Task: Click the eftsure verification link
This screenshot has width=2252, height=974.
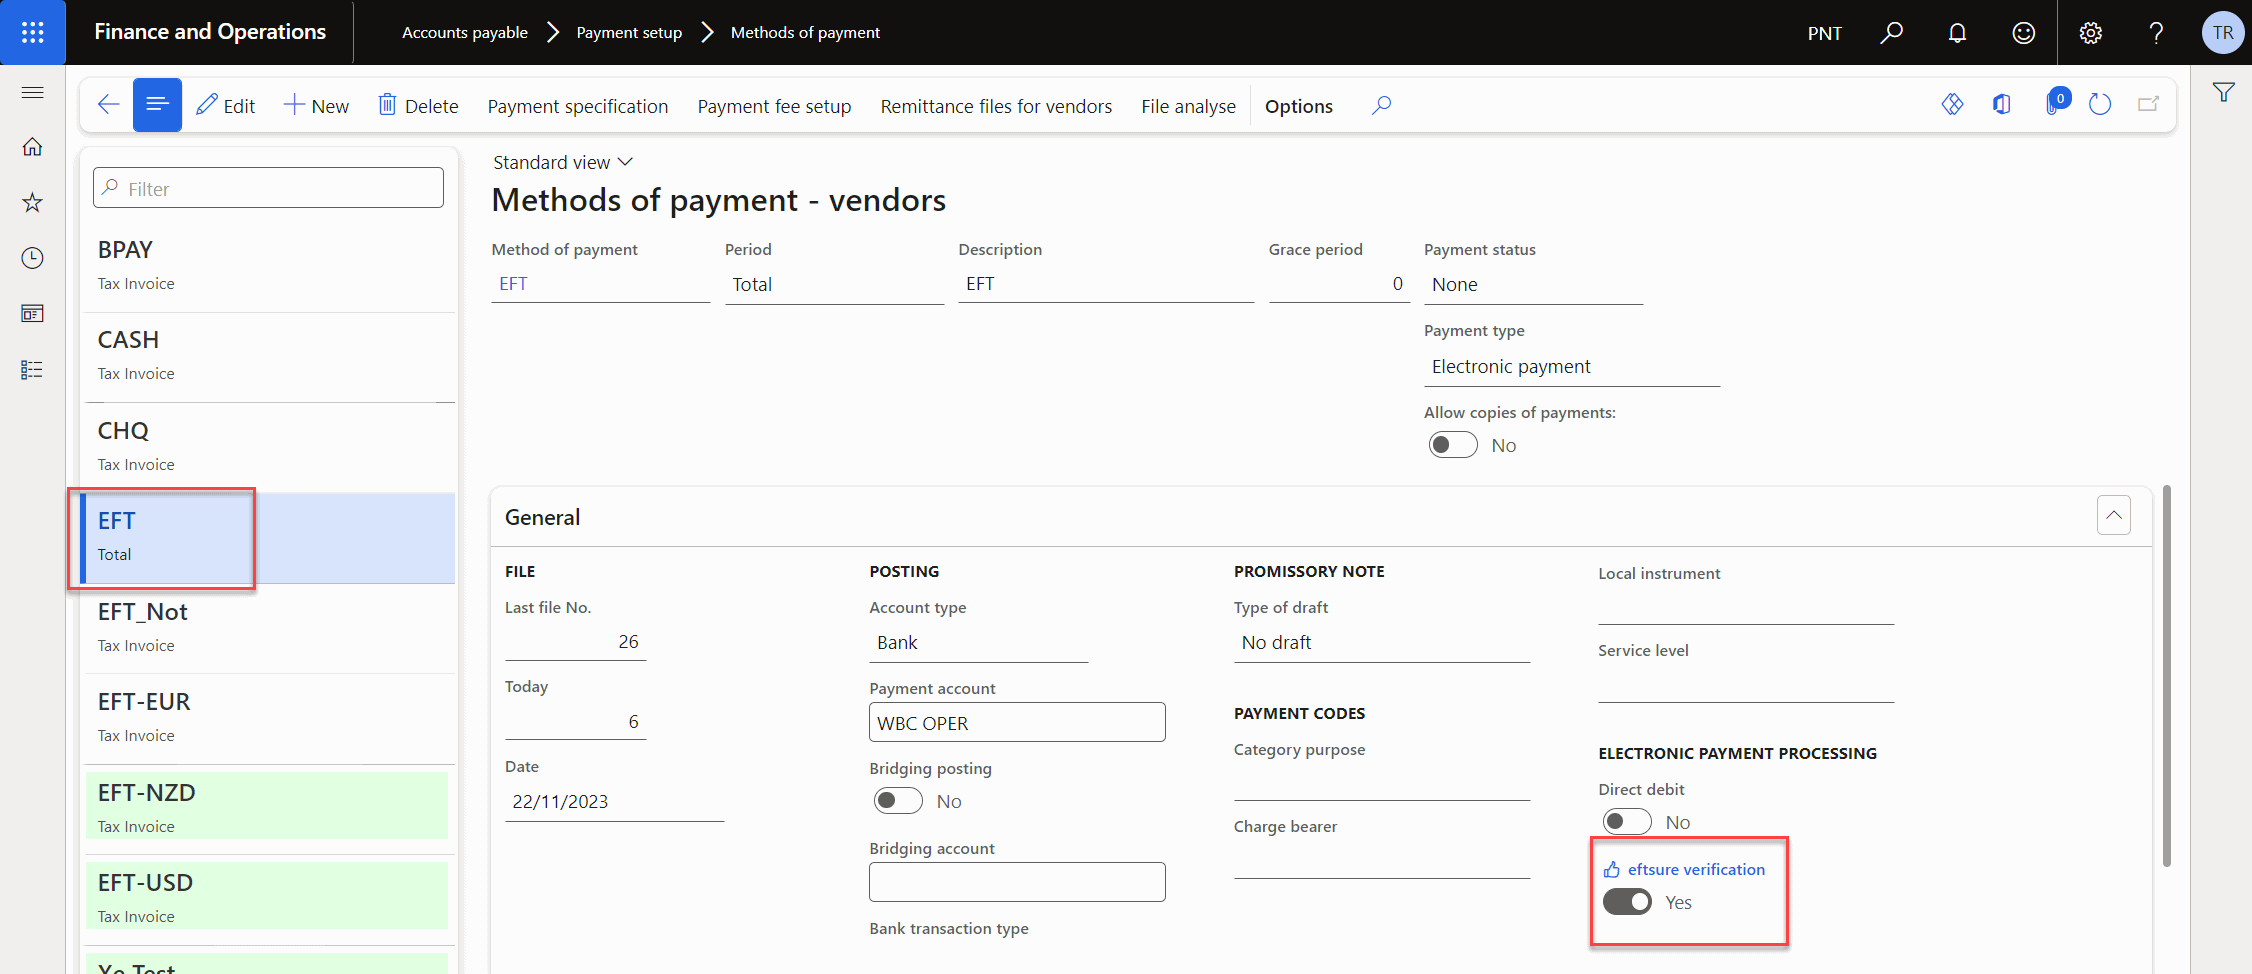Action: 1696,870
